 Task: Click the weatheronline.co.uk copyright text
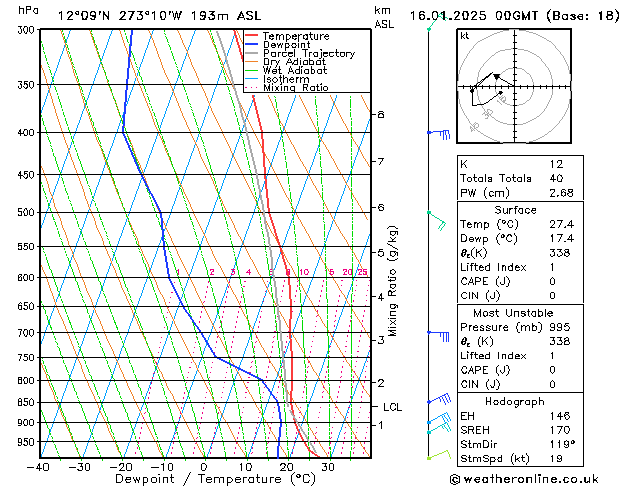click(524, 479)
